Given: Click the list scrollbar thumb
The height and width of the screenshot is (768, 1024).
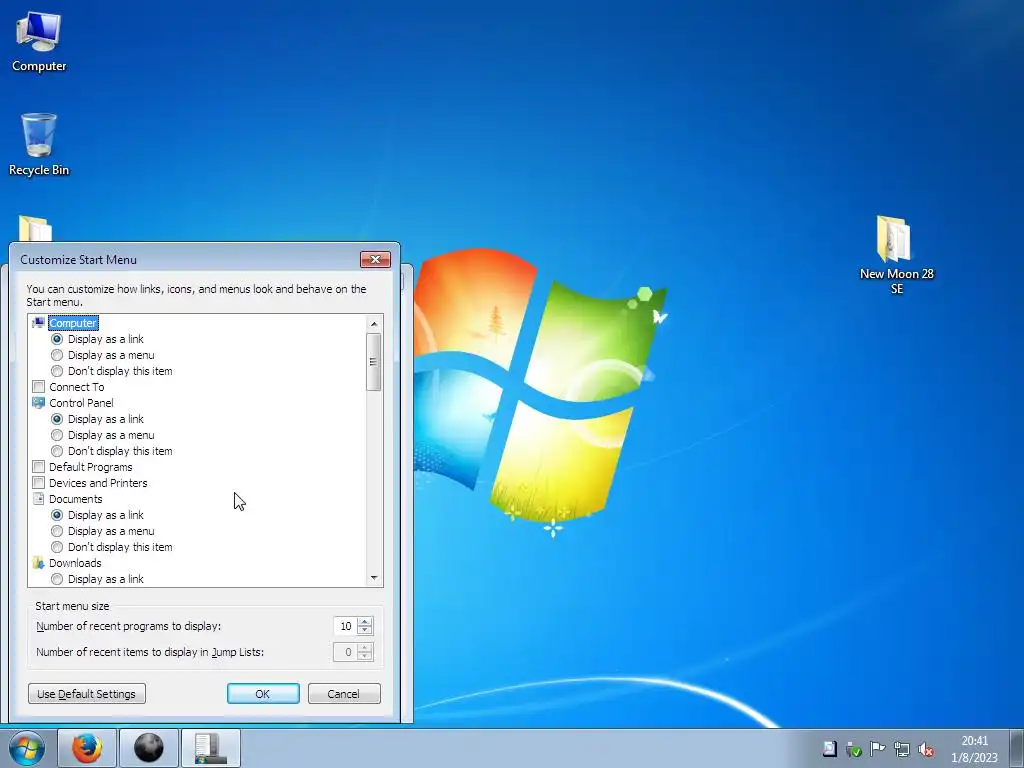Looking at the screenshot, I should pos(374,362).
